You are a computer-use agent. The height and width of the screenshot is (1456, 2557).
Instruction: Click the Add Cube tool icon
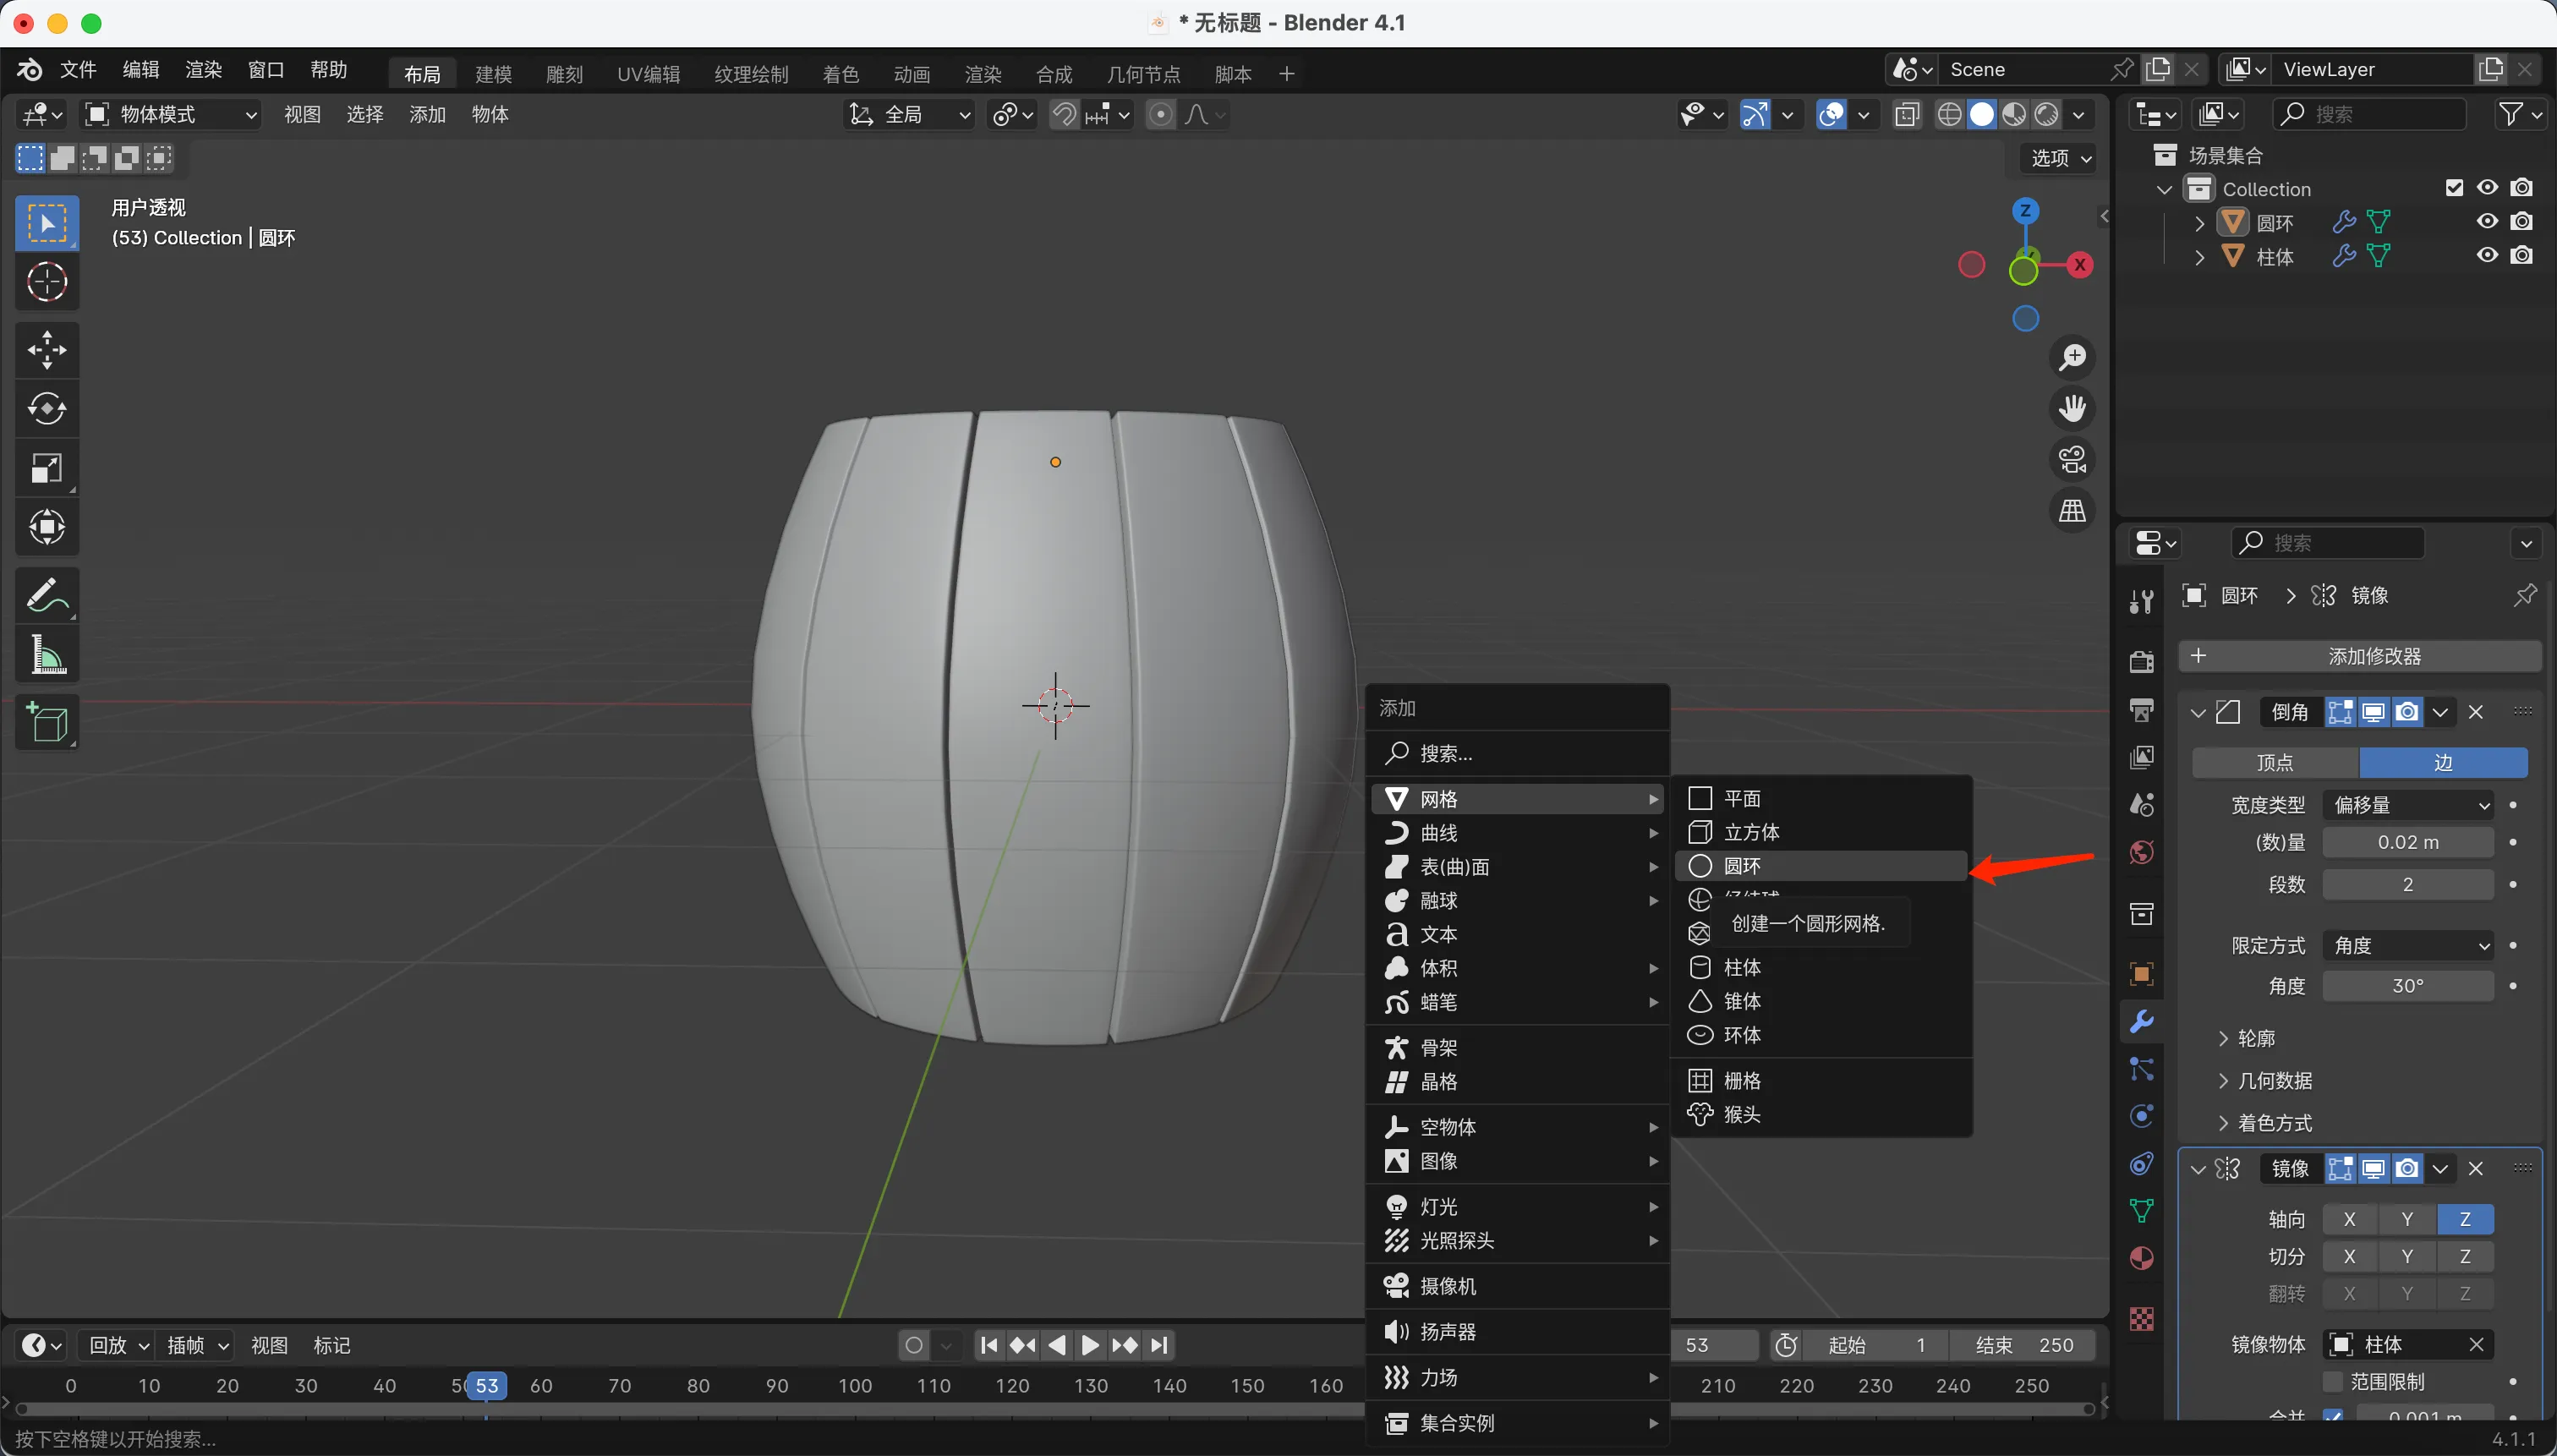pyautogui.click(x=47, y=723)
